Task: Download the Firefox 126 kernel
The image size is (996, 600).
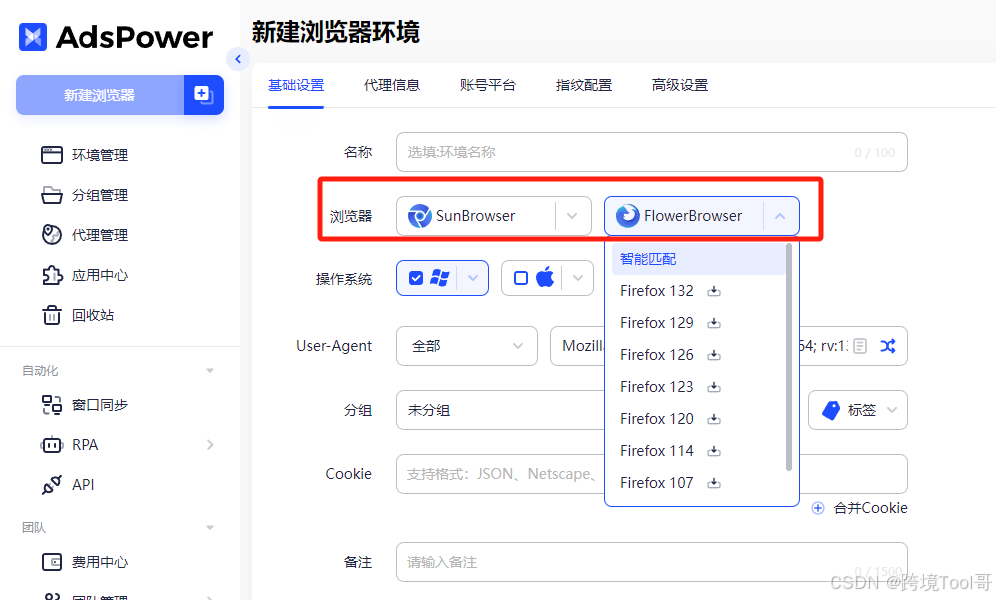Action: [x=714, y=355]
